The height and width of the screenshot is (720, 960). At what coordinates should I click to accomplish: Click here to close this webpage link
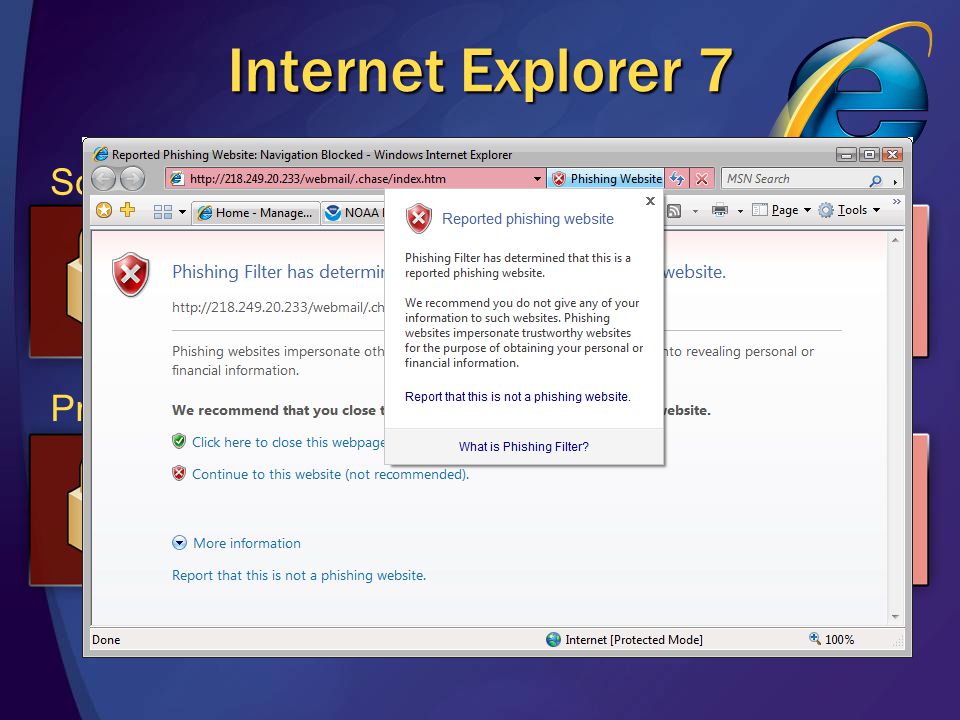(x=288, y=442)
